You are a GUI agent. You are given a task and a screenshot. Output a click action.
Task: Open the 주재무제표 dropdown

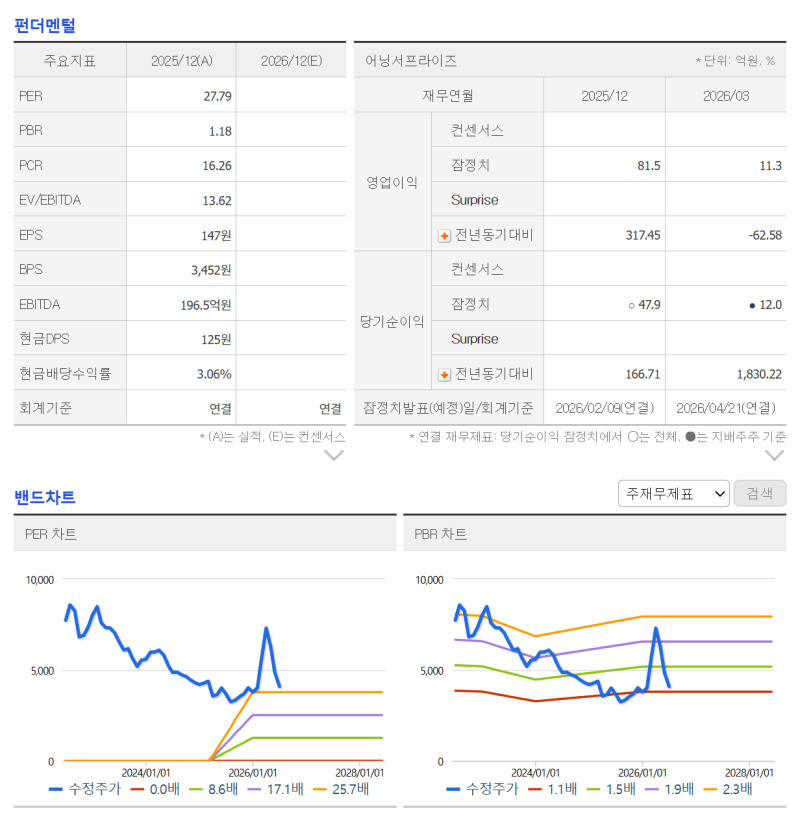[674, 493]
